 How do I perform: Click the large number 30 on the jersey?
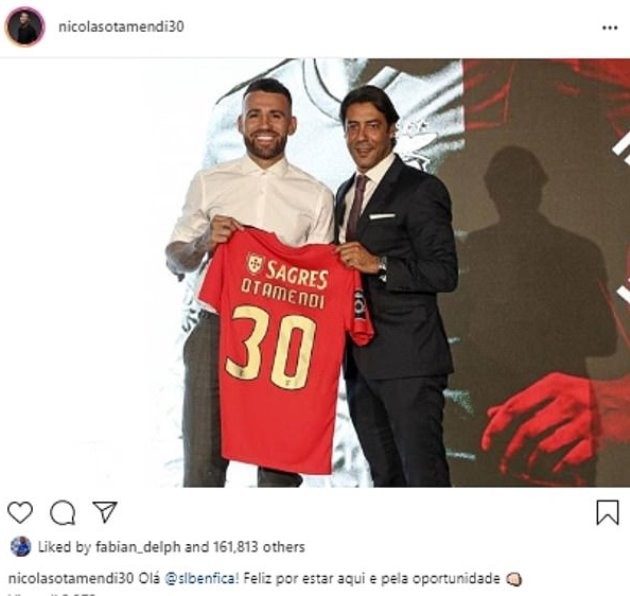[271, 347]
